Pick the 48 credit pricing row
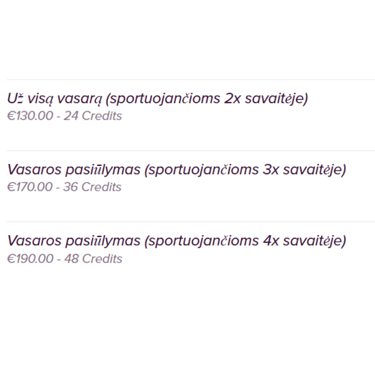The image size is (375, 366). [65, 259]
